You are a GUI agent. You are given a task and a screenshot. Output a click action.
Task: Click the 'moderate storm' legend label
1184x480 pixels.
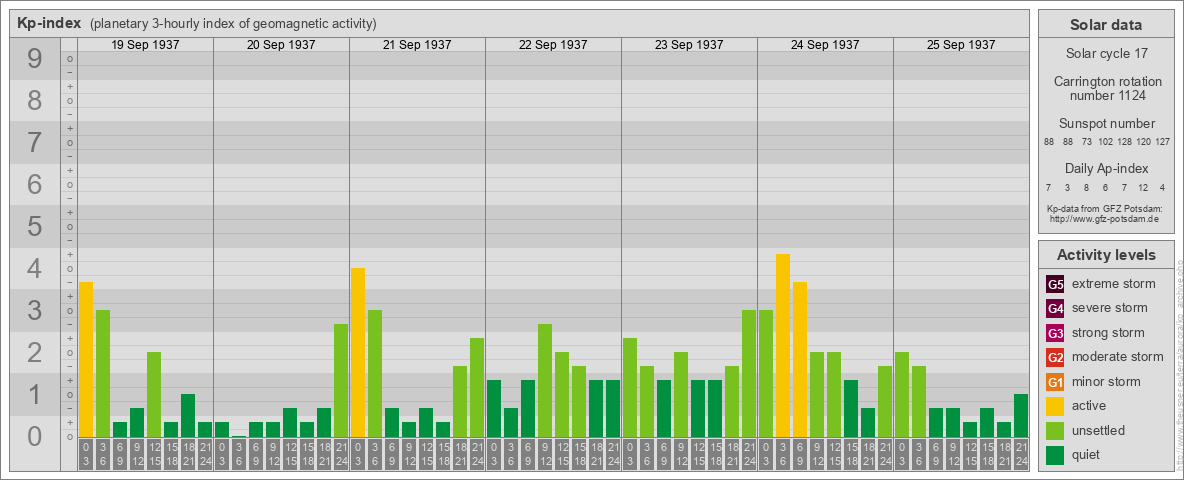[1118, 356]
